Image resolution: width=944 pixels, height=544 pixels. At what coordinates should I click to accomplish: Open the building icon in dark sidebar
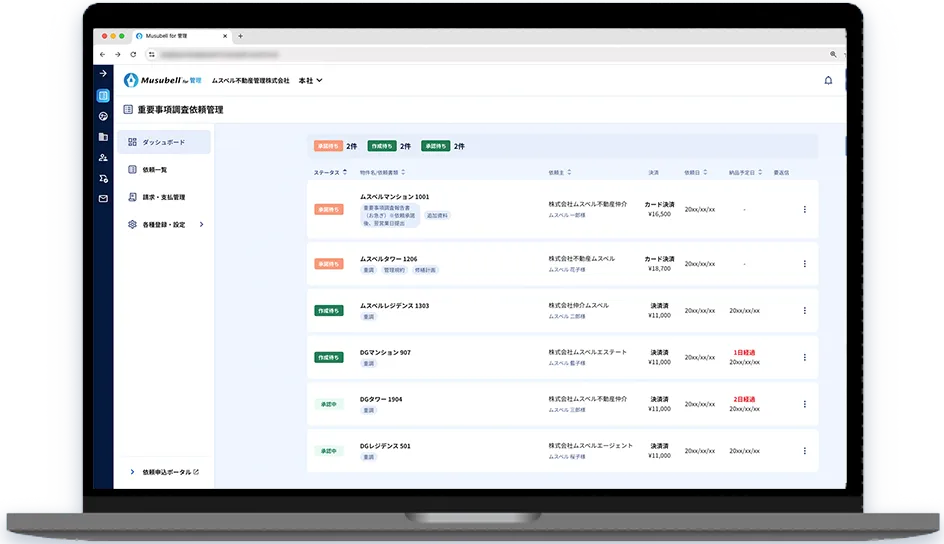point(103,137)
